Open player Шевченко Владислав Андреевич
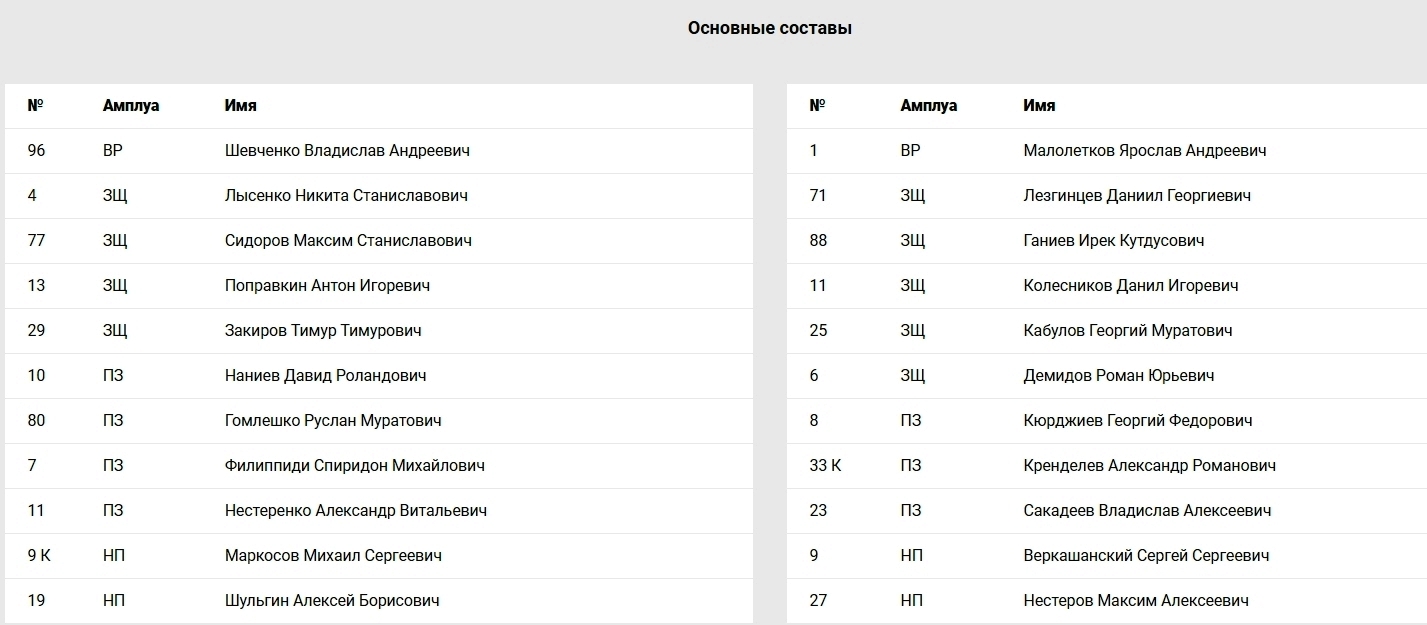 347,151
